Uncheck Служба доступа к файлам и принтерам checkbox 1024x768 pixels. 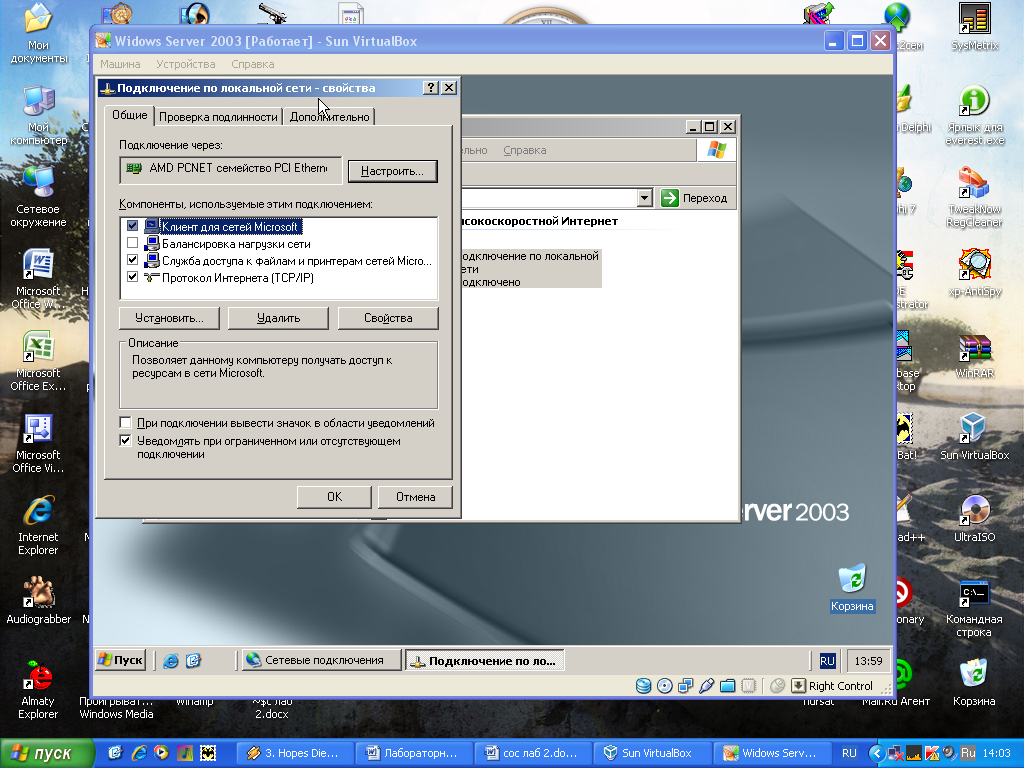[x=133, y=260]
